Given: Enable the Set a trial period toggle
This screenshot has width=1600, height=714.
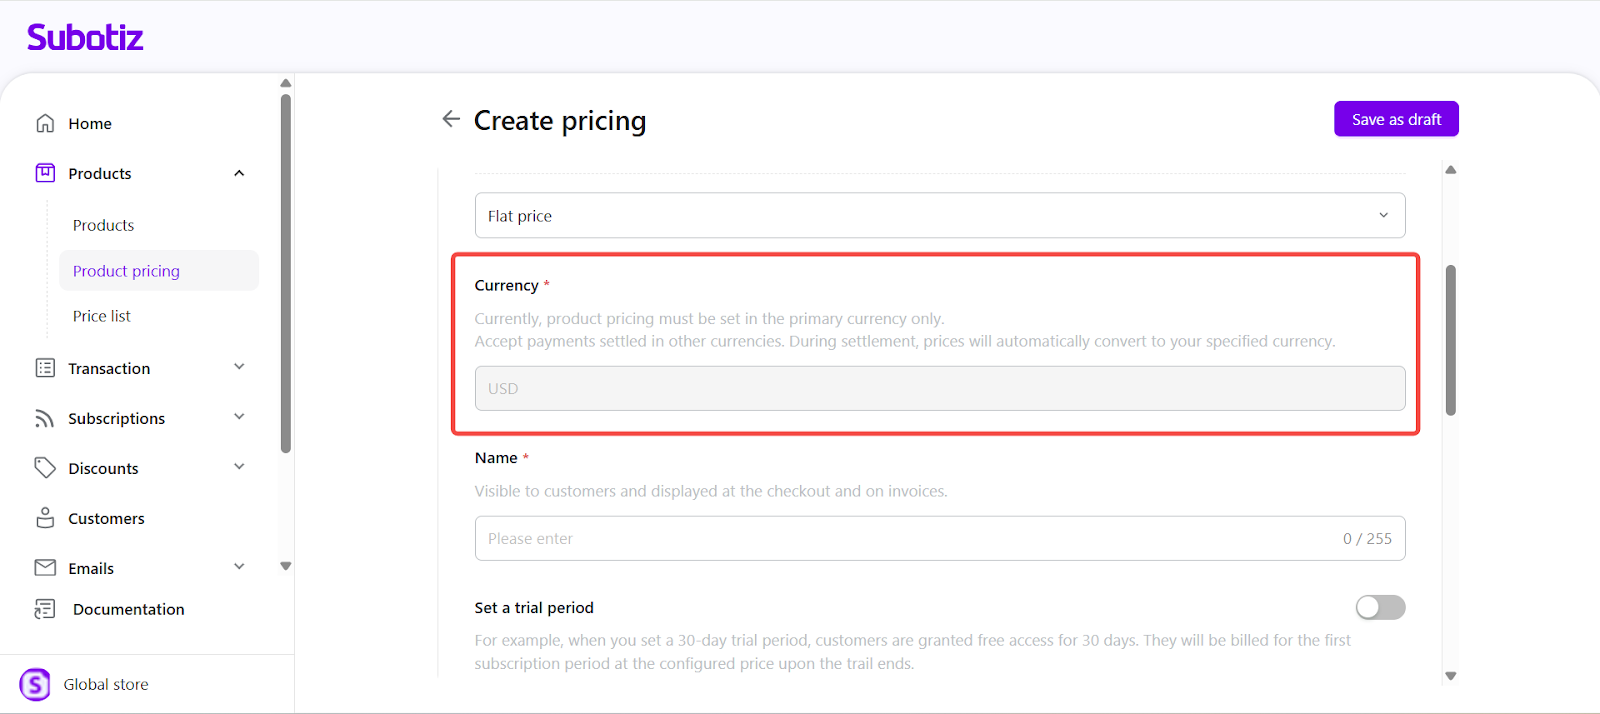Looking at the screenshot, I should pos(1380,608).
